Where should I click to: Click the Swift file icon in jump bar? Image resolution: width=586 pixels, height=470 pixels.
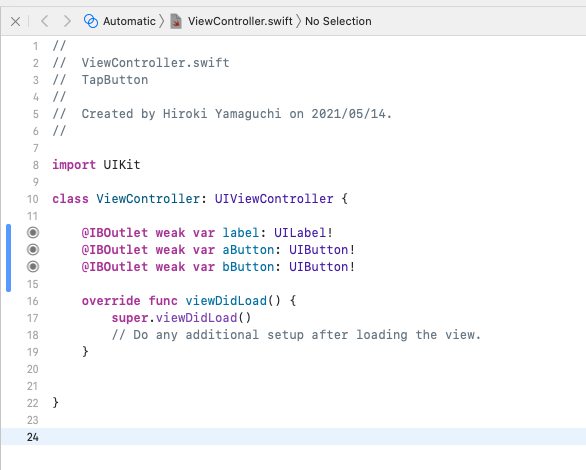(x=176, y=21)
